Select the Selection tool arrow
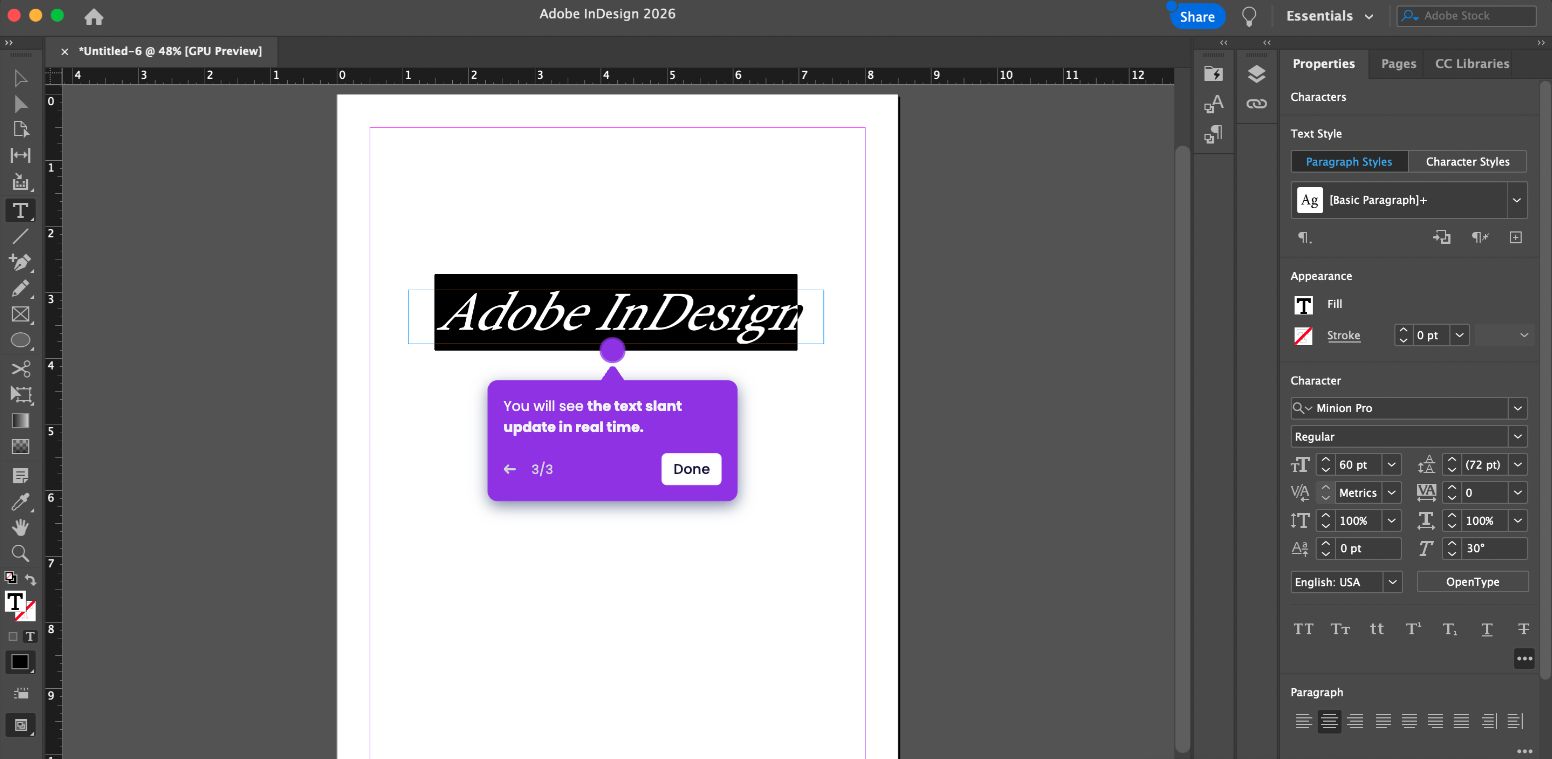The image size is (1552, 759). pos(20,78)
